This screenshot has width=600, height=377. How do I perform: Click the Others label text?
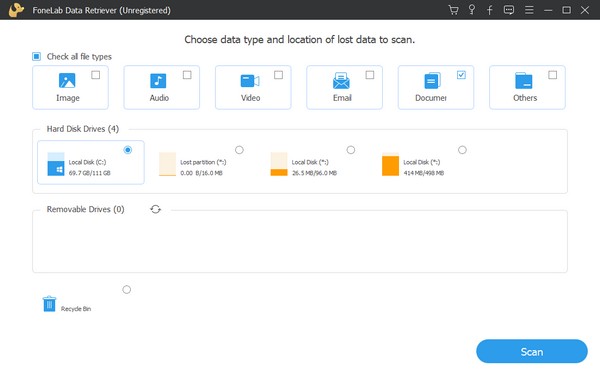coord(525,98)
